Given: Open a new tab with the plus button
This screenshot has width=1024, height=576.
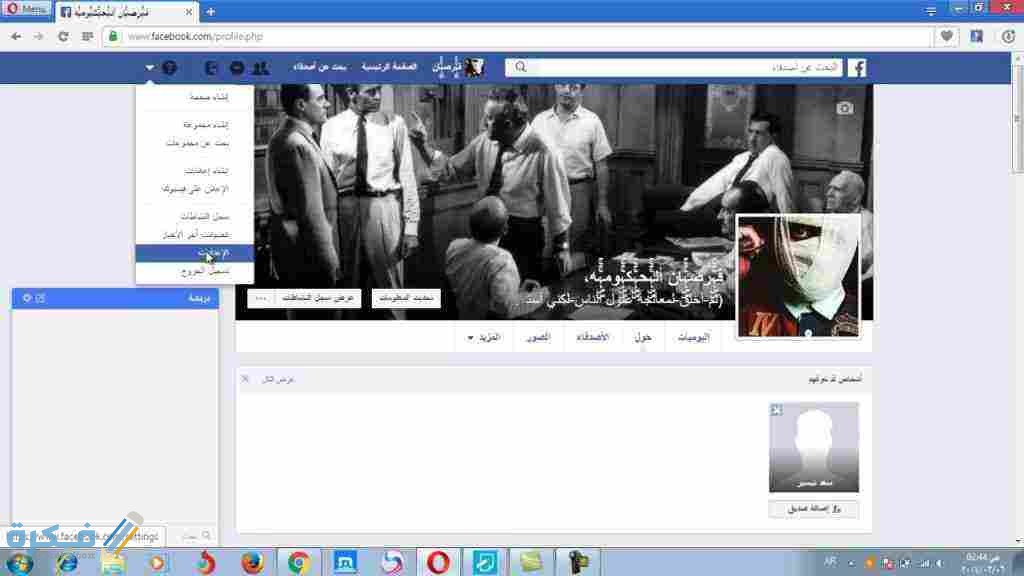Looking at the screenshot, I should pos(210,12).
